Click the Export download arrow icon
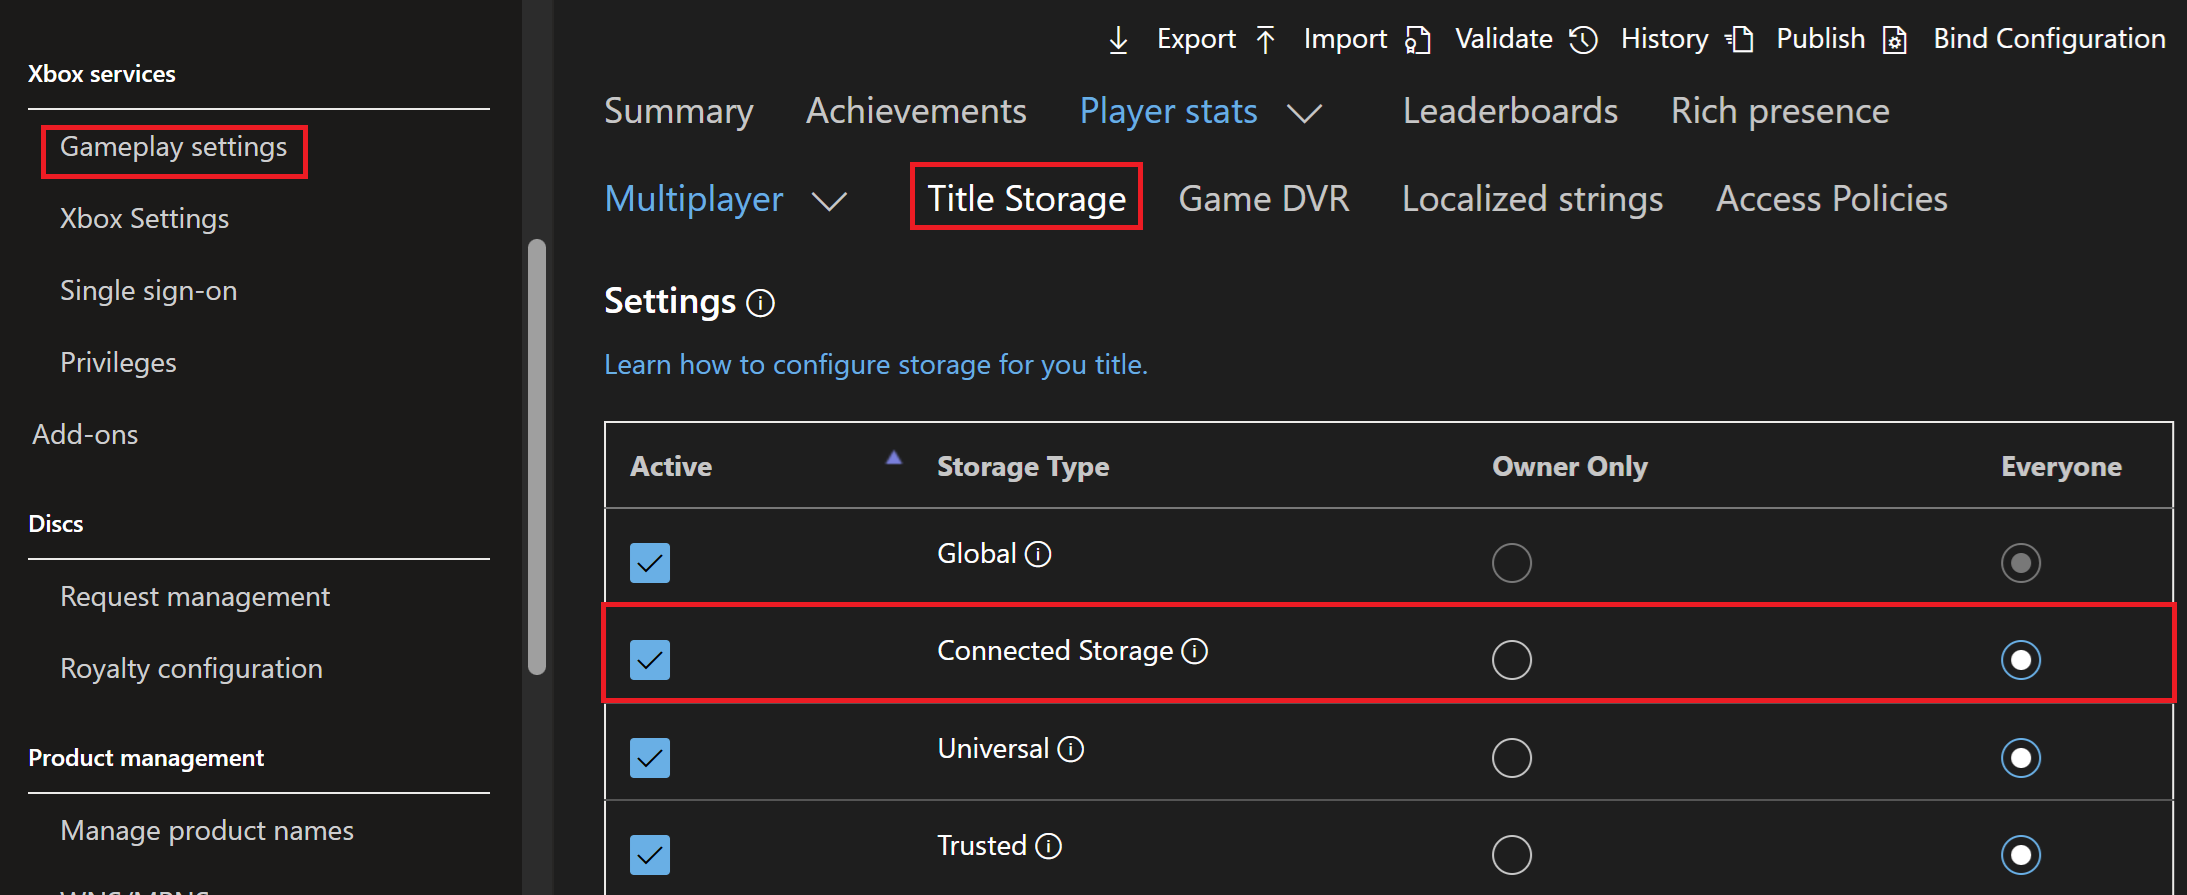Image resolution: width=2187 pixels, height=895 pixels. click(1118, 40)
